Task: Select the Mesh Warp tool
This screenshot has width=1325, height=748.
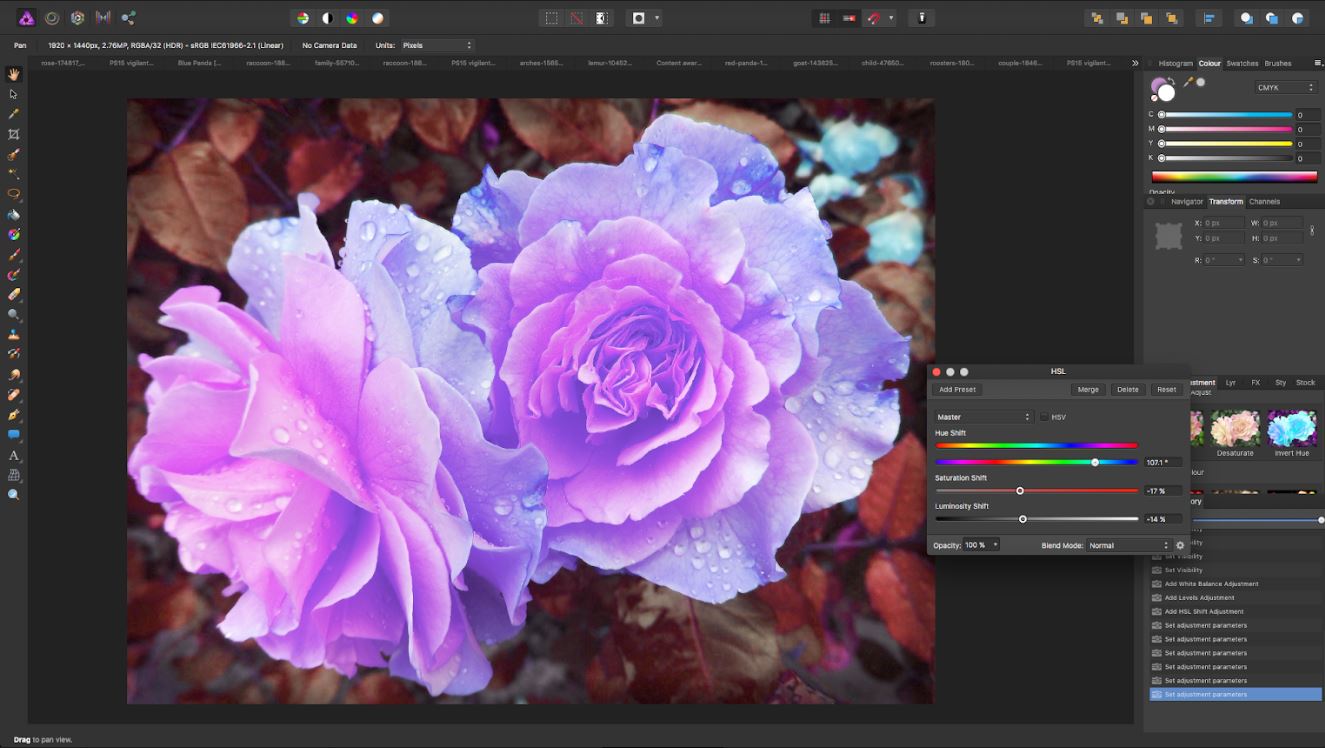Action: [14, 475]
